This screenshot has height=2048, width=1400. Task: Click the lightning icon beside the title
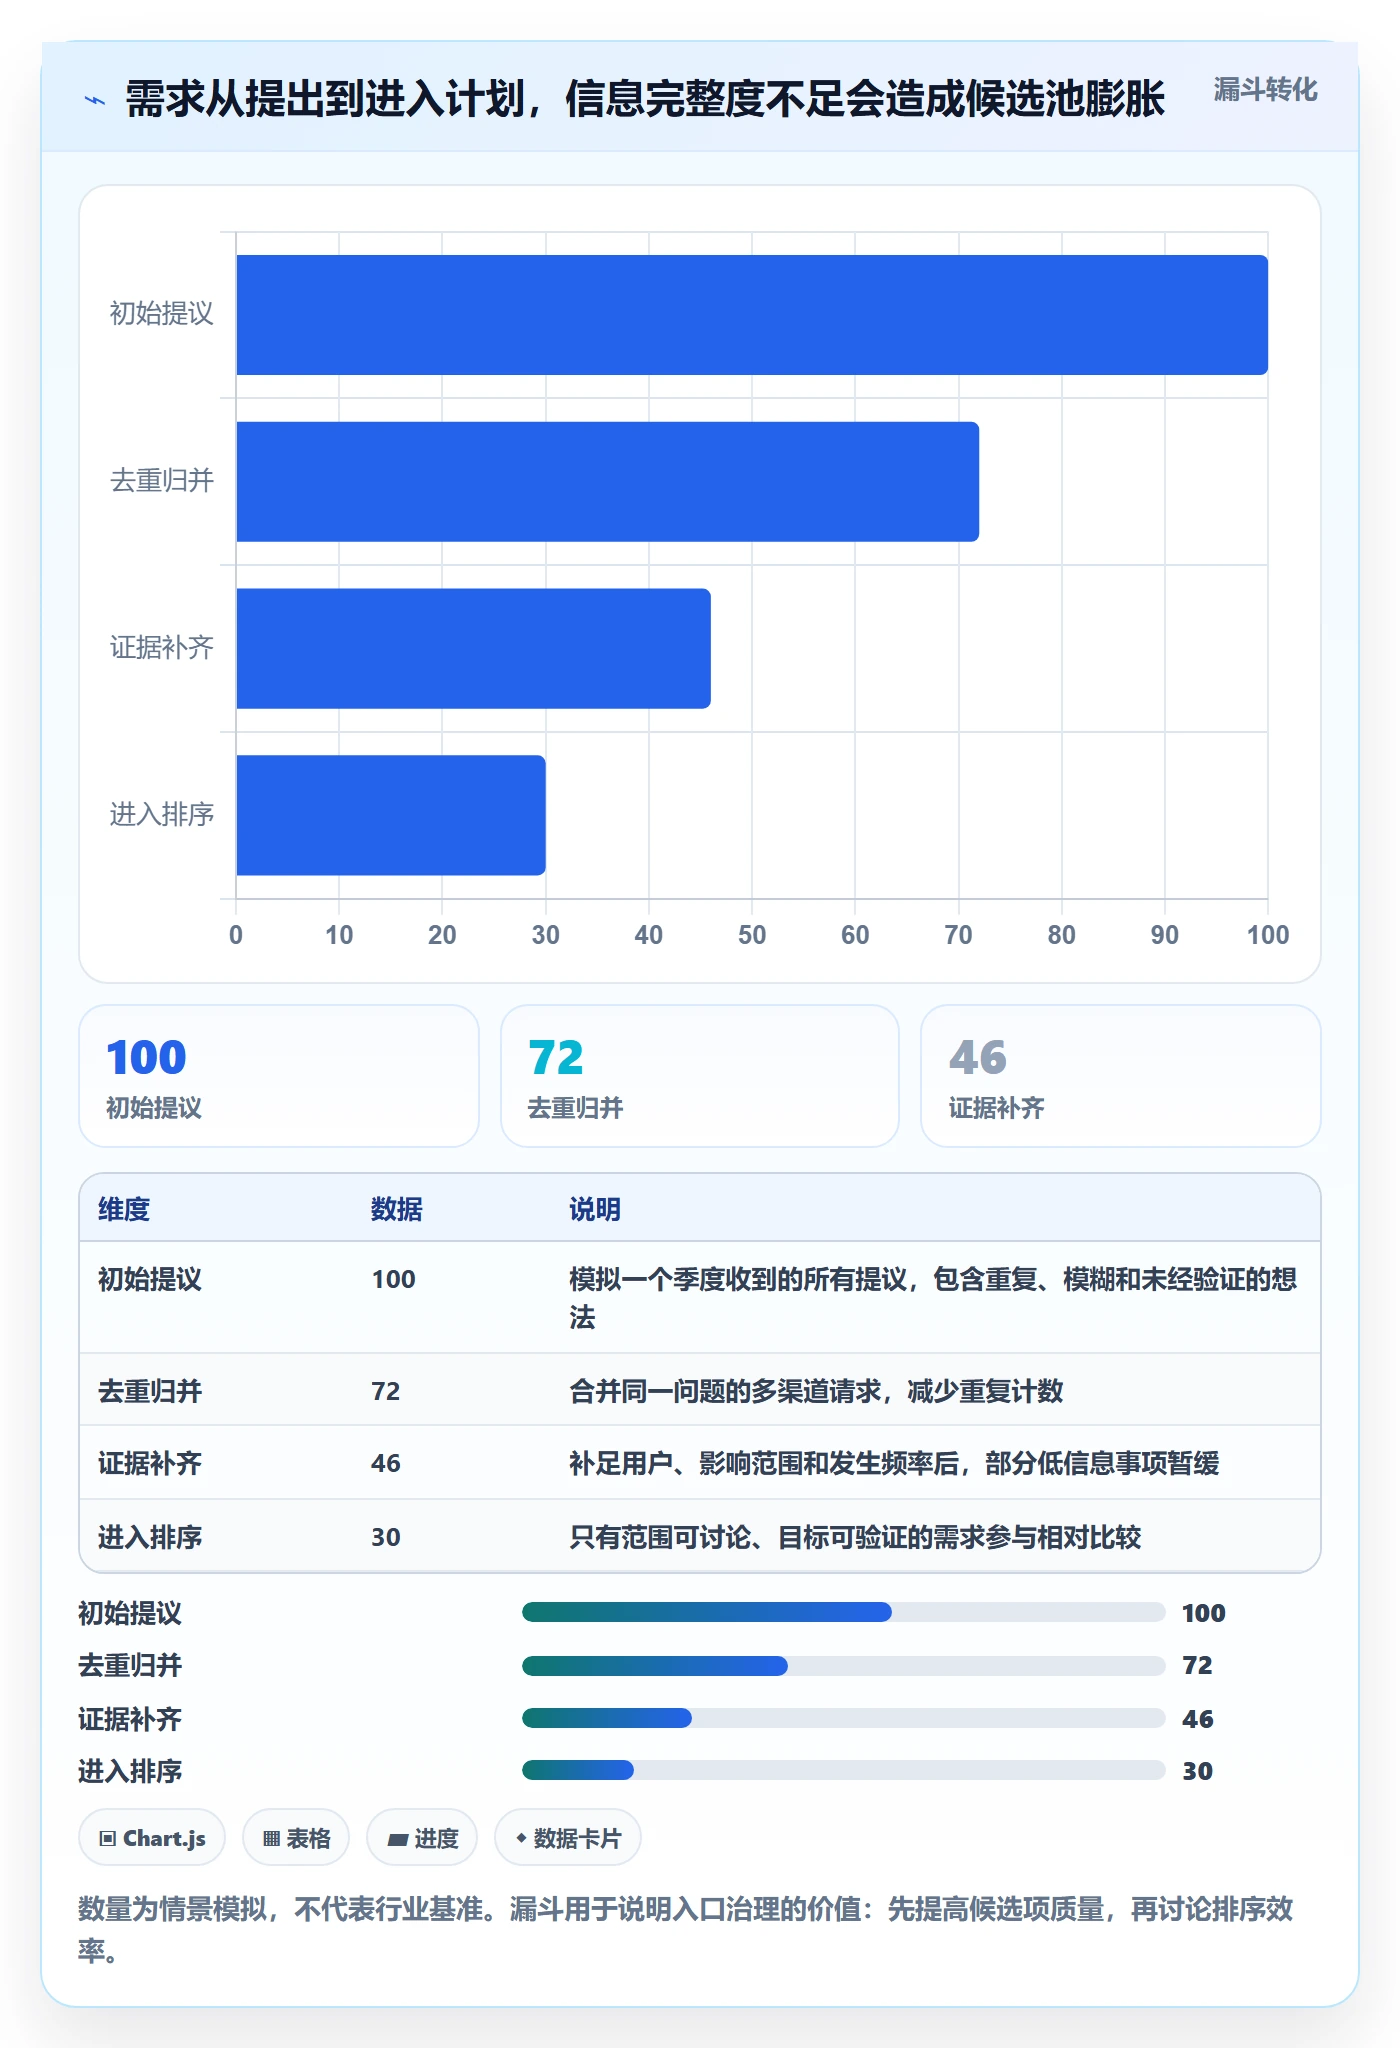[95, 100]
